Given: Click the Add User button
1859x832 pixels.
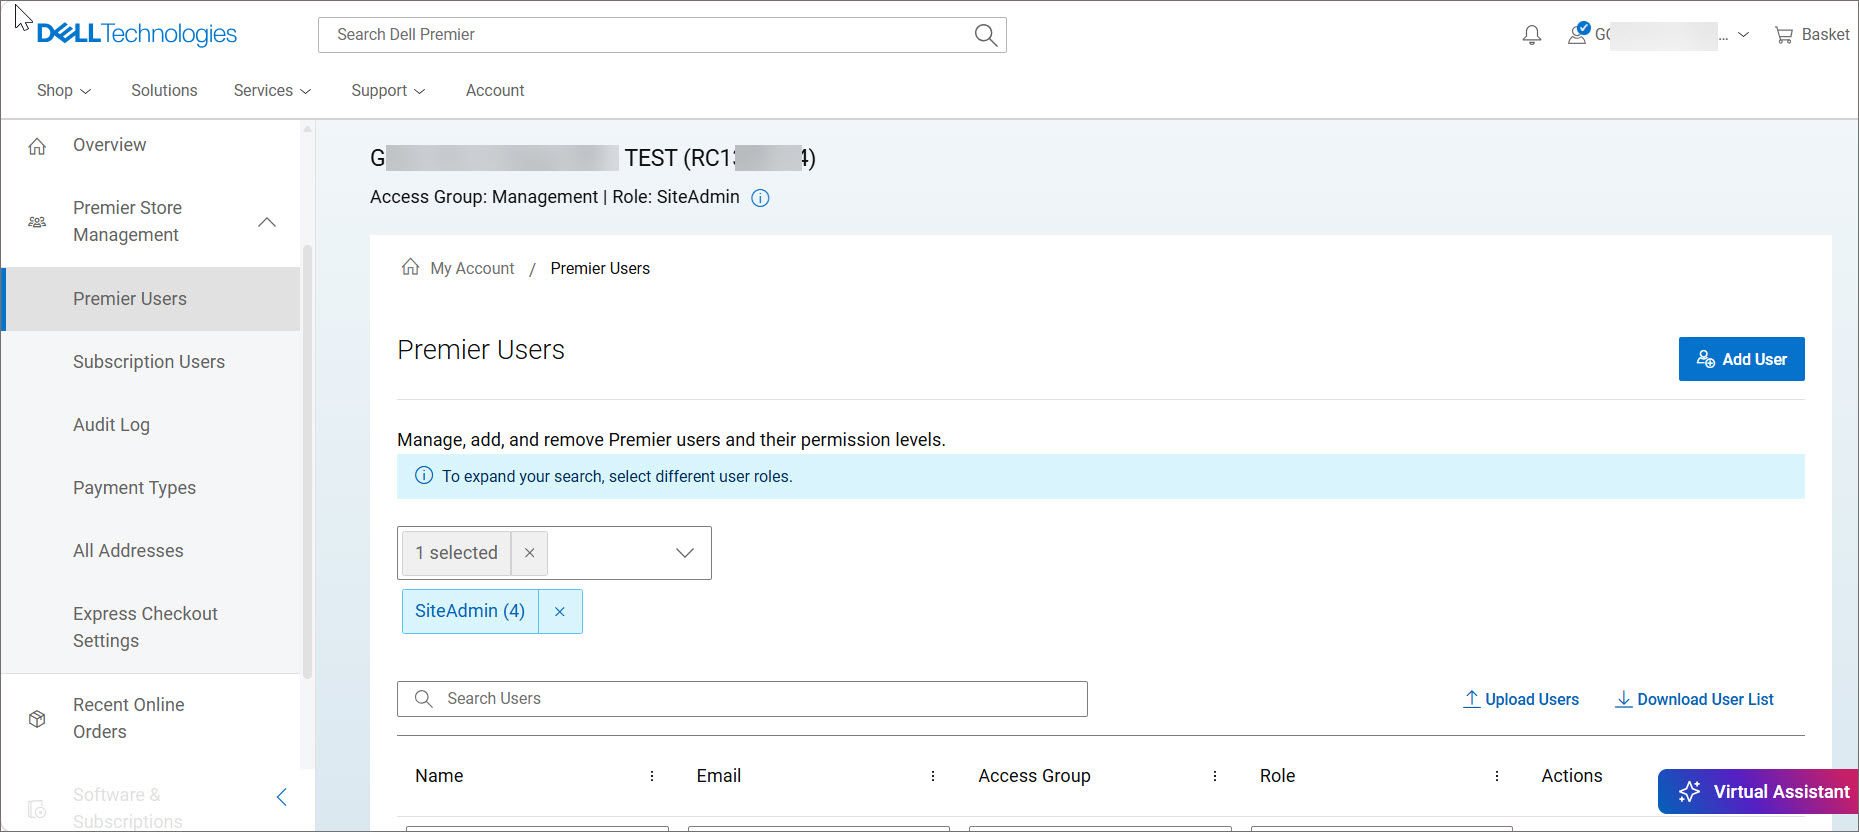Looking at the screenshot, I should pos(1741,359).
